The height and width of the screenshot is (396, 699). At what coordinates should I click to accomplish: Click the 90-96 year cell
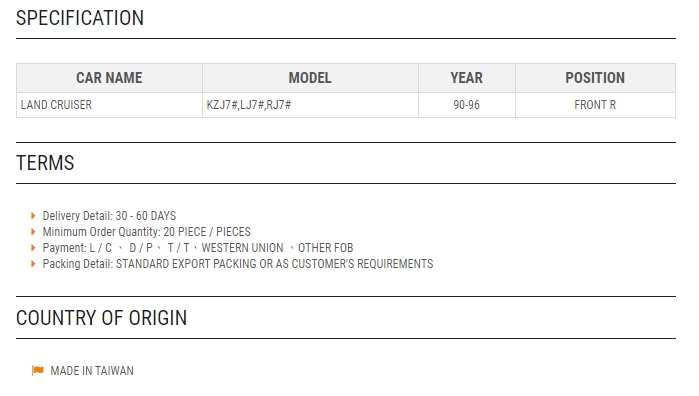[x=467, y=105]
